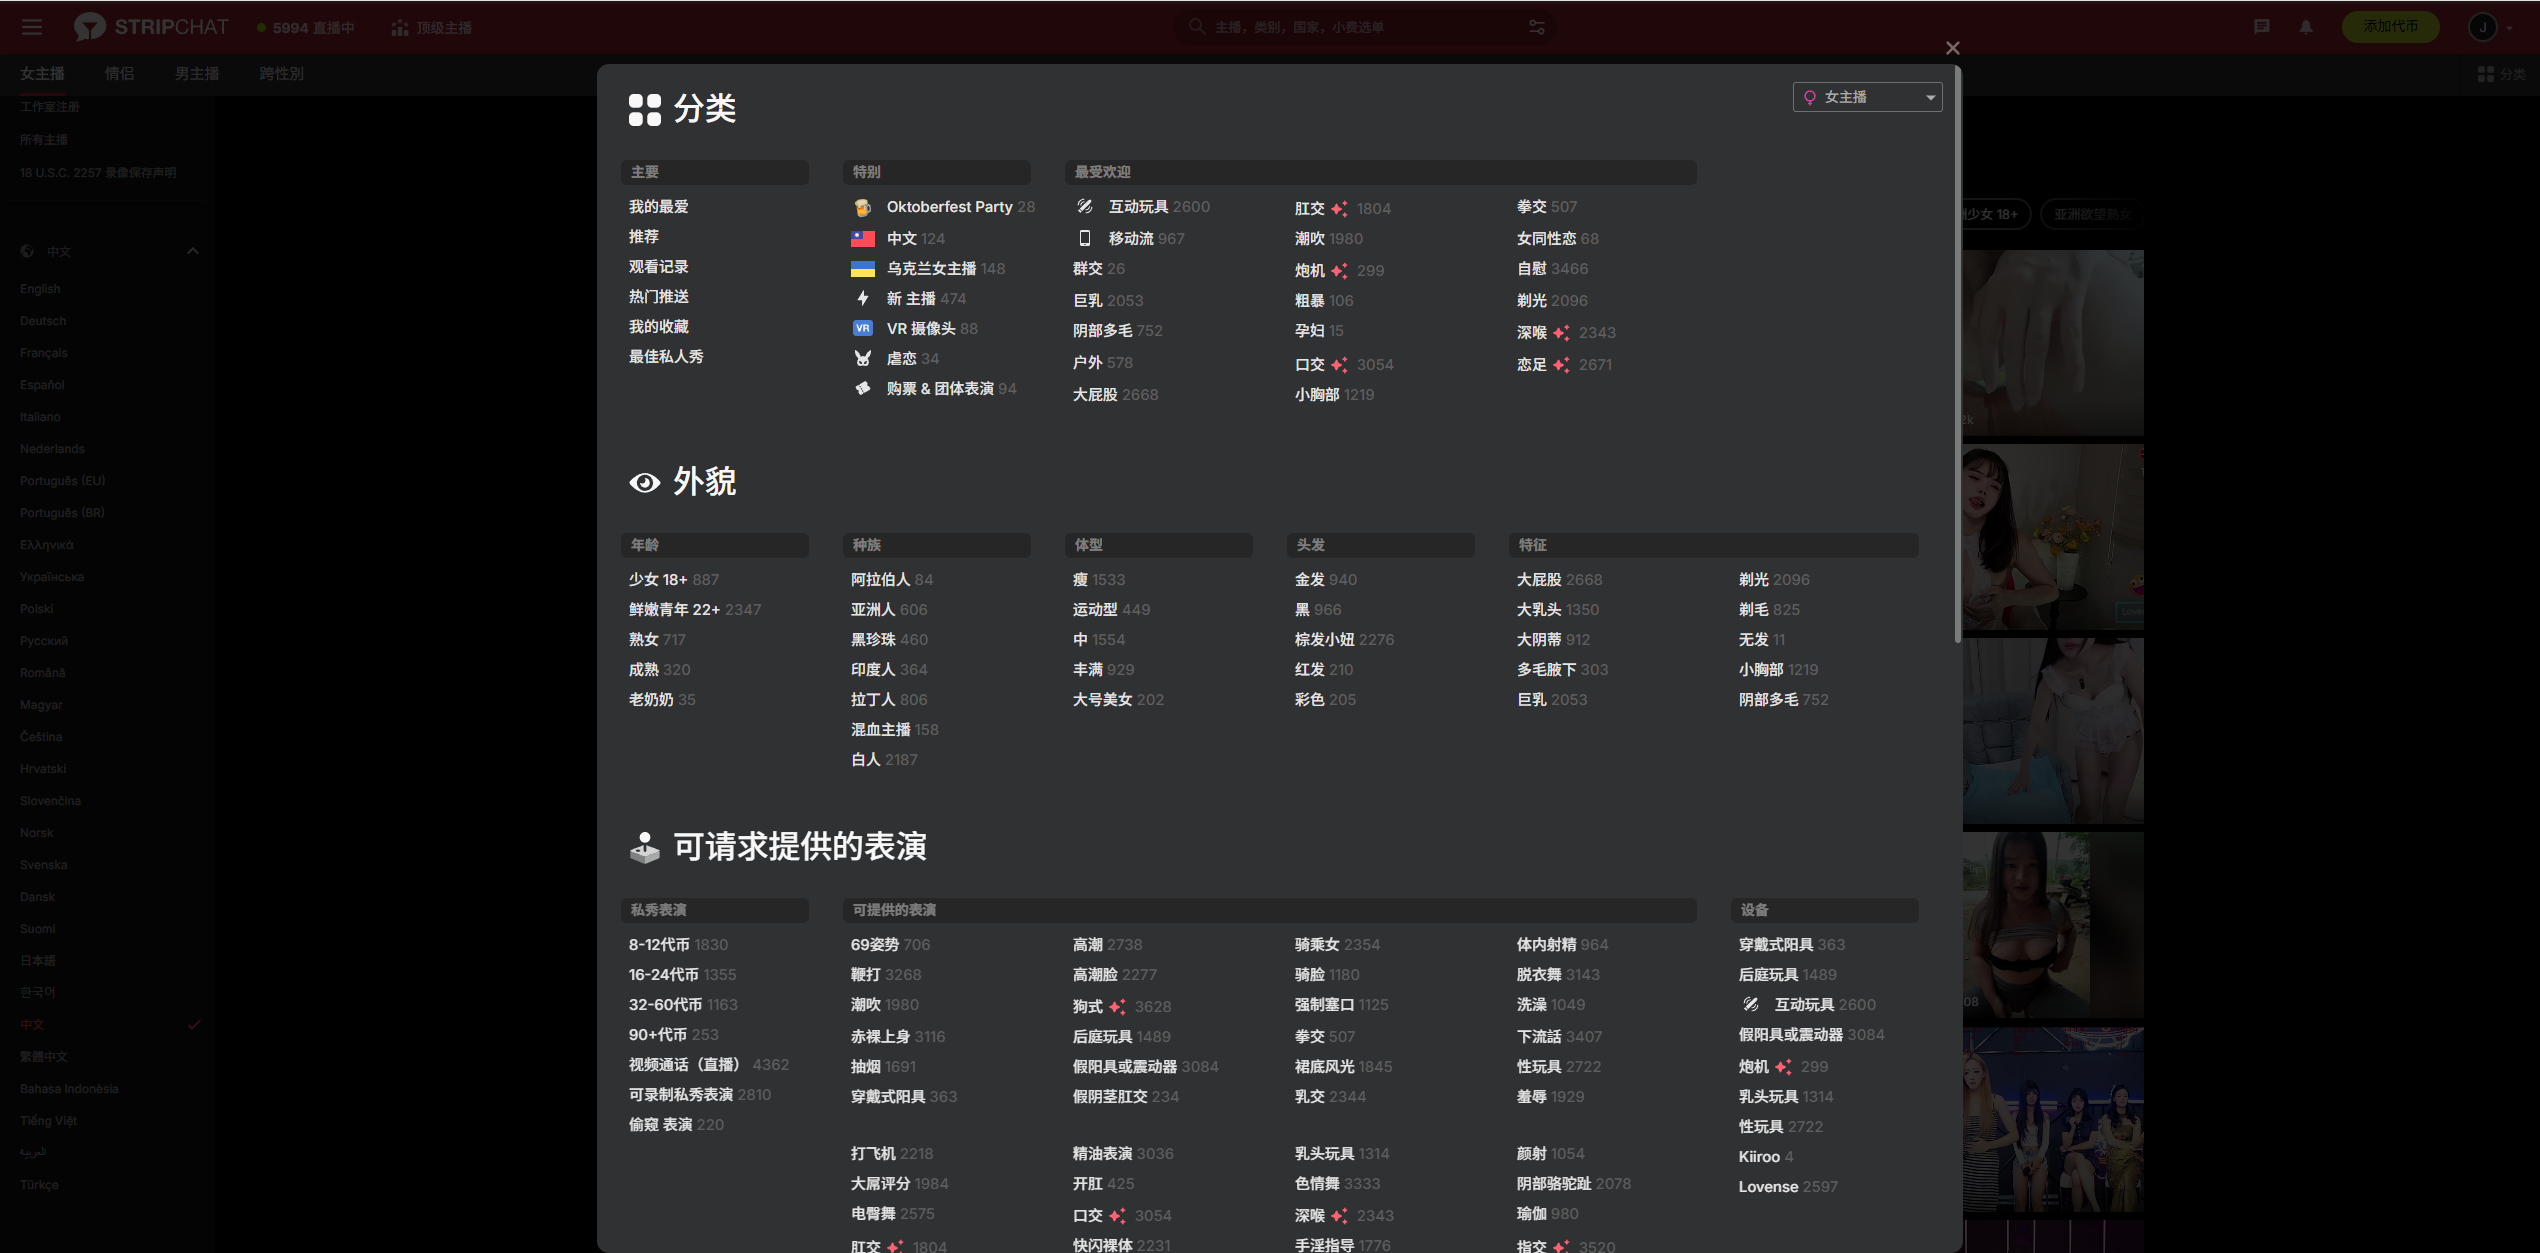Click the notification bell icon
This screenshot has width=2540, height=1253.
click(2306, 27)
